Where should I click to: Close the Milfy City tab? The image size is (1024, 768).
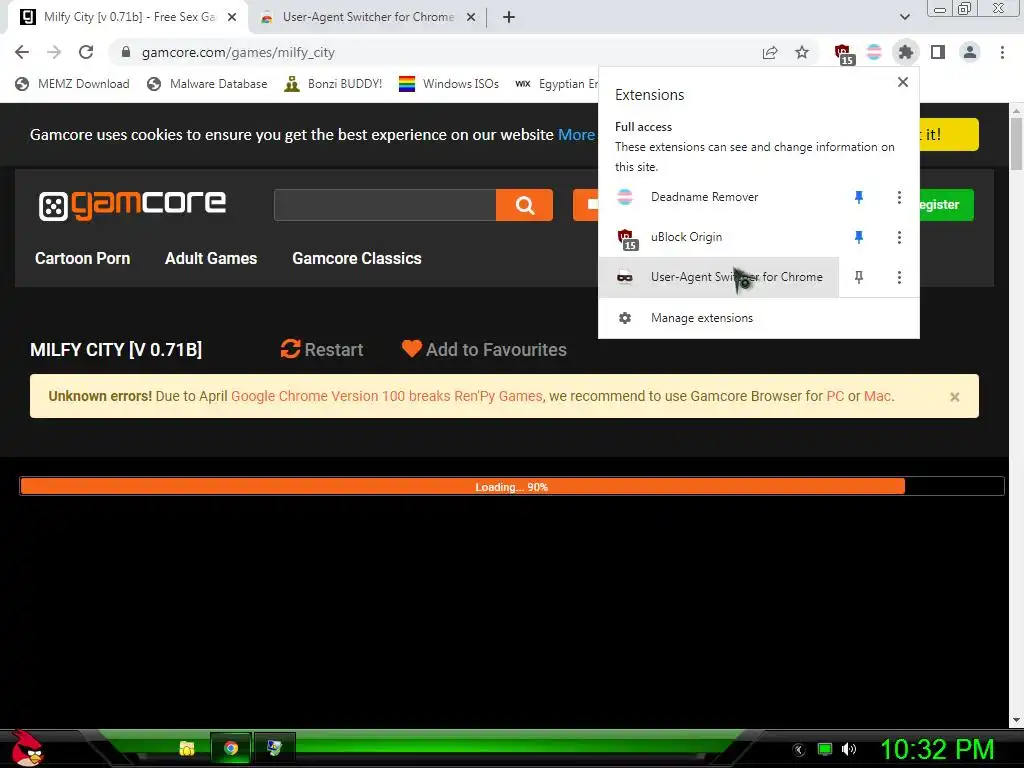[232, 17]
